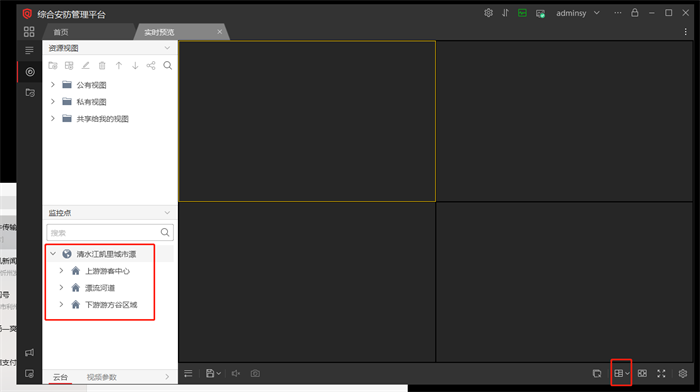Click the share view icon
This screenshot has width=700, height=392.
click(151, 66)
